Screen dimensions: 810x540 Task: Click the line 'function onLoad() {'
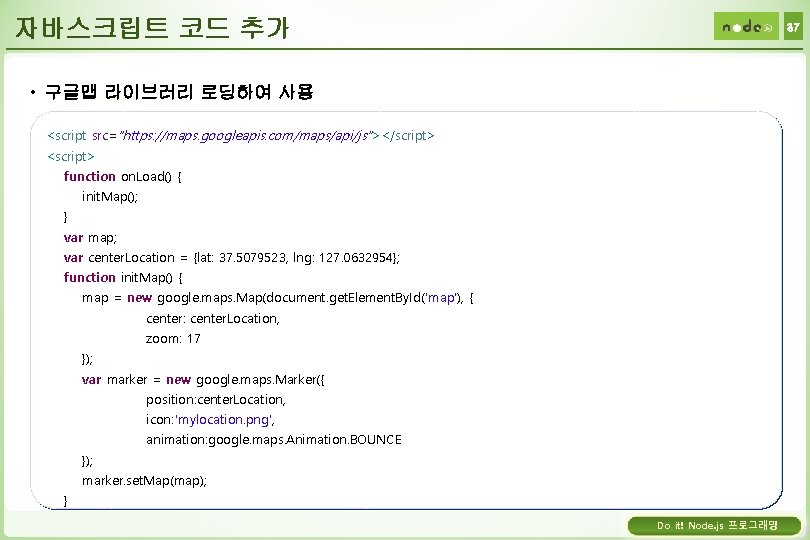tap(123, 176)
